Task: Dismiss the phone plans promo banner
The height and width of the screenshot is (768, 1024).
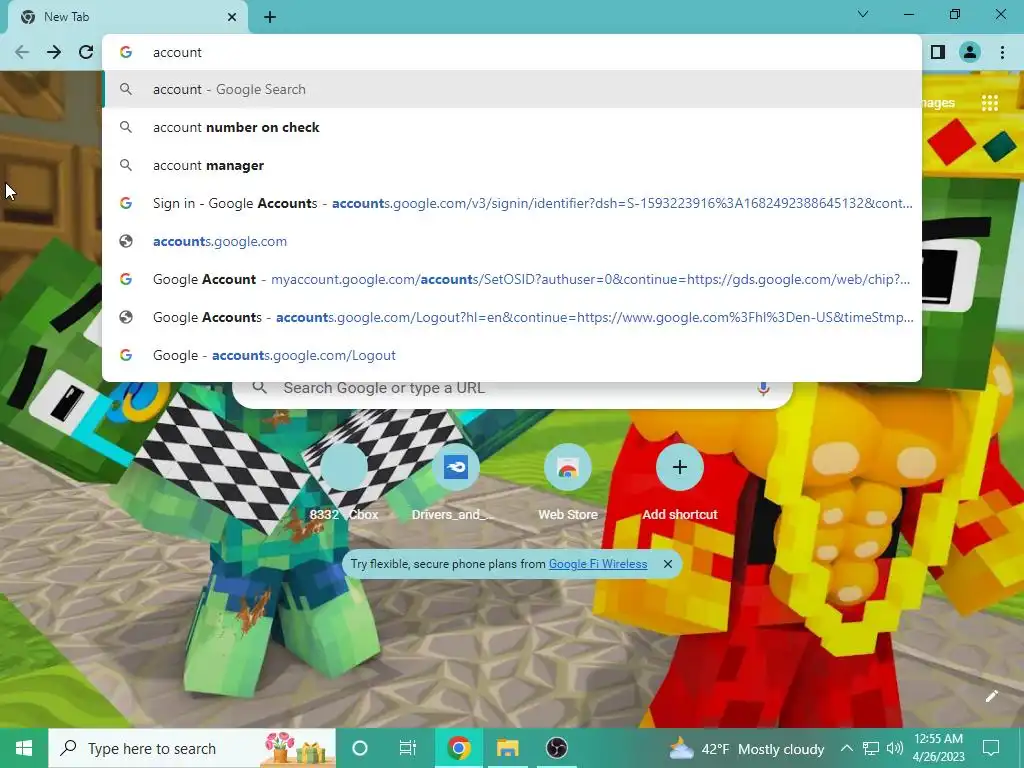Action: coord(667,564)
